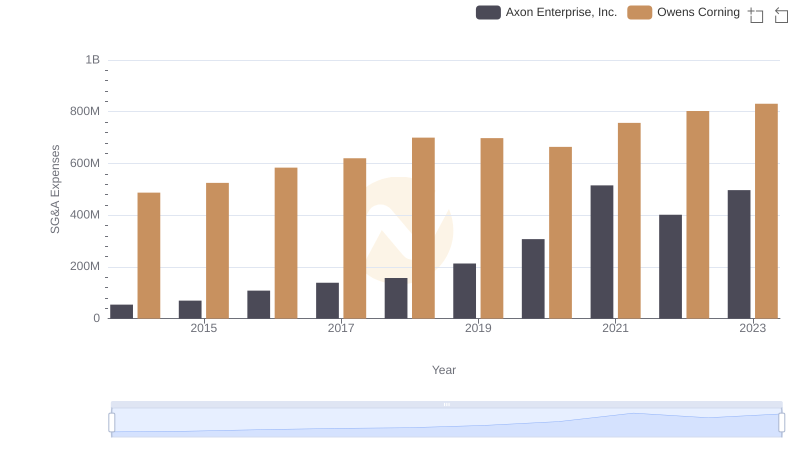The width and height of the screenshot is (800, 461).
Task: Click the Axon Enterprise 2023 dark bar
Action: 739,254
